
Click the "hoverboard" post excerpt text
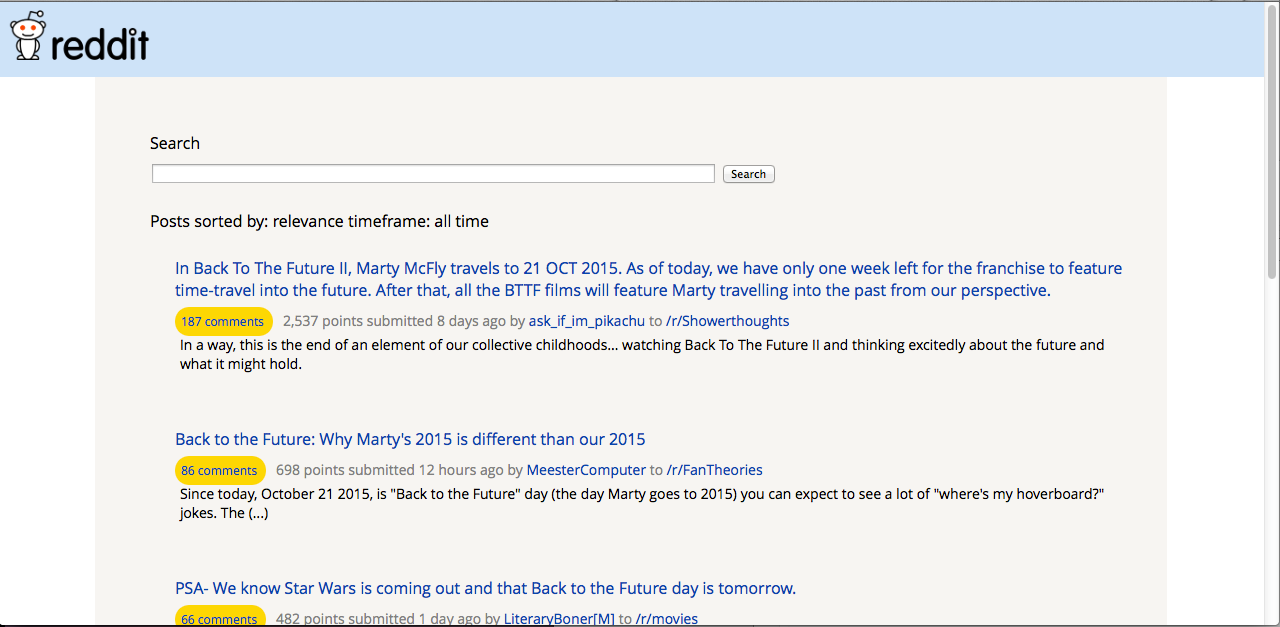point(642,504)
